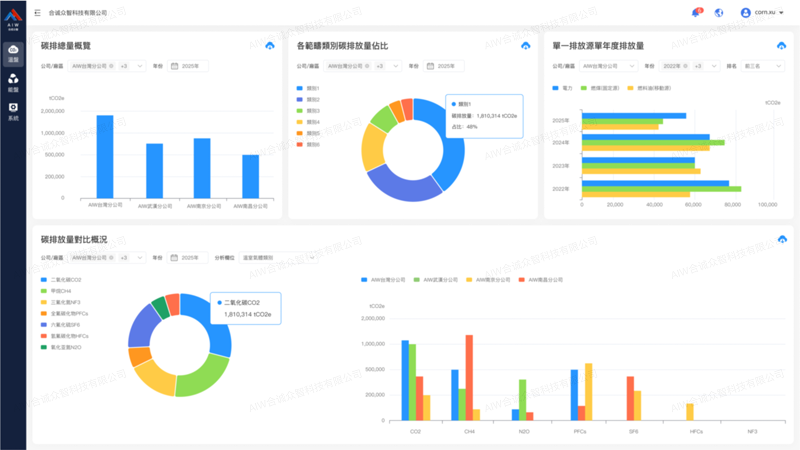Click cloud download icon in 單一排放源單年度排放量
The height and width of the screenshot is (450, 800).
[781, 46]
